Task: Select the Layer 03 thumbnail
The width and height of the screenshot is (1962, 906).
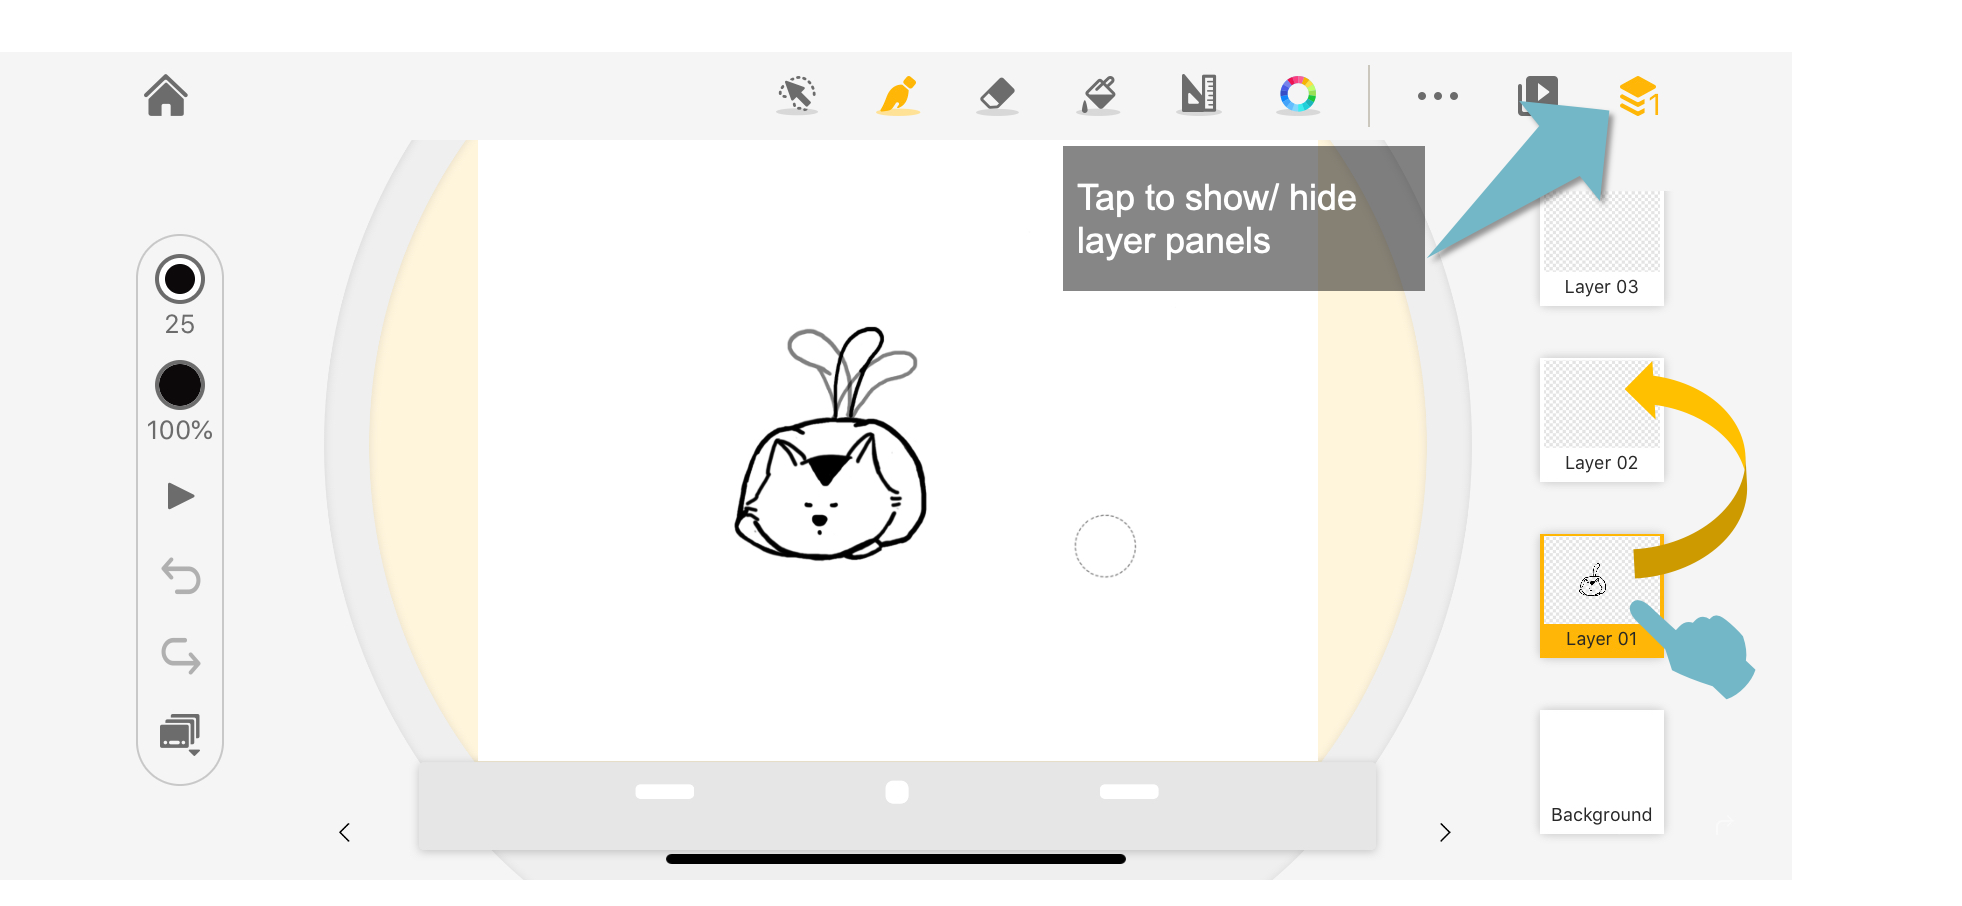Action: coord(1601,246)
